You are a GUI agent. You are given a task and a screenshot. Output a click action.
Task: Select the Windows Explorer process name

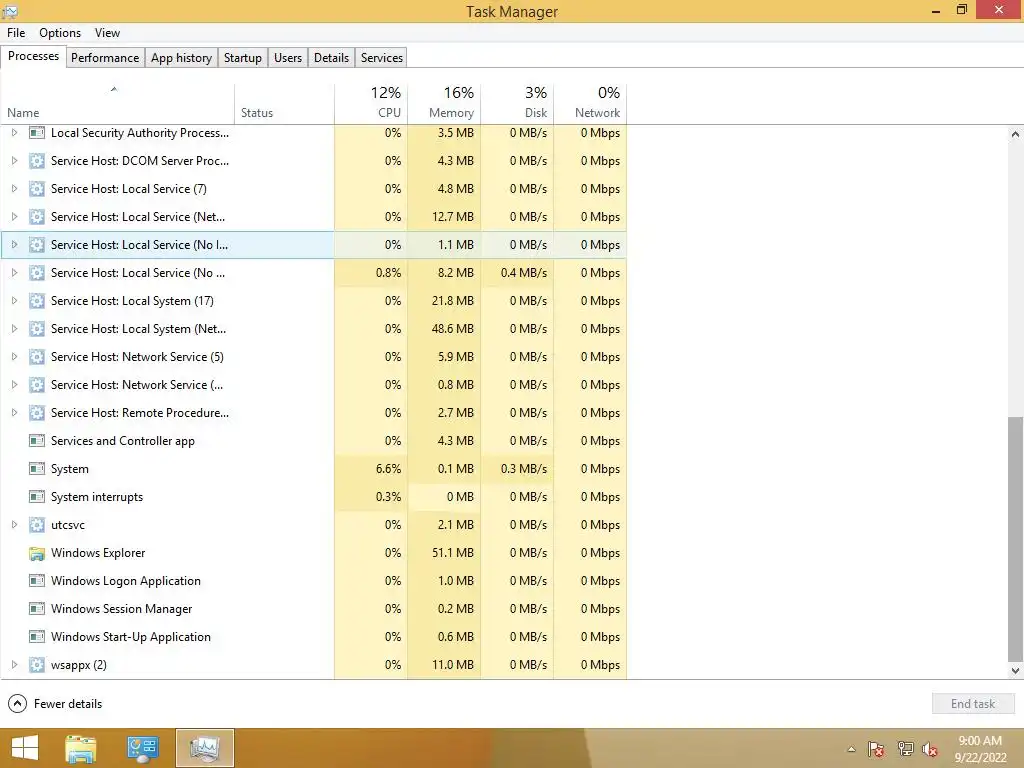tap(98, 553)
